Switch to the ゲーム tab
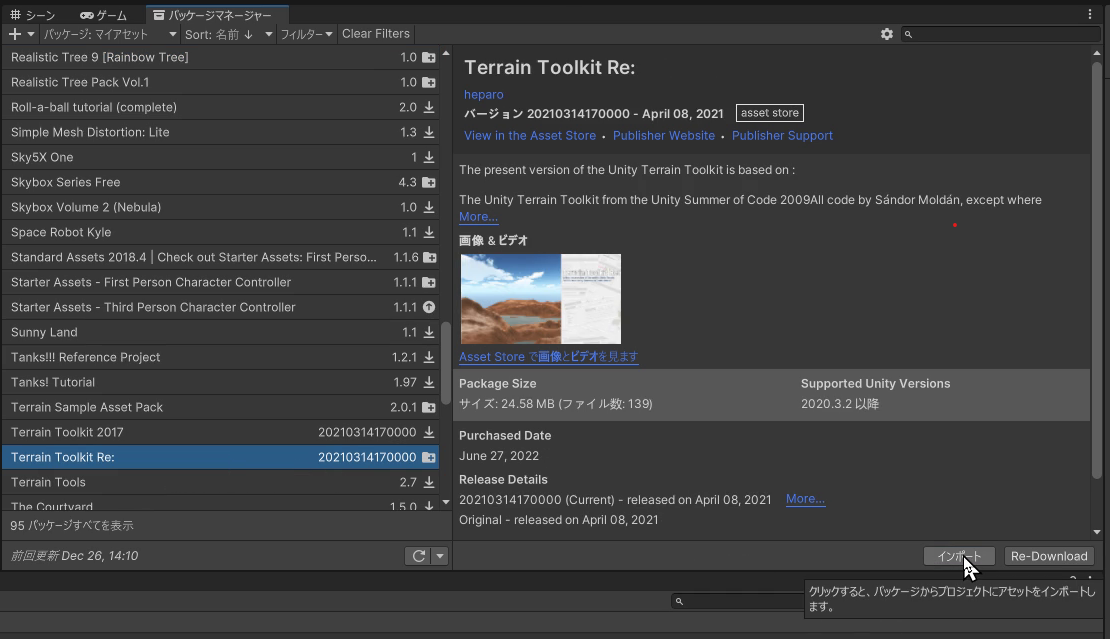 103,15
